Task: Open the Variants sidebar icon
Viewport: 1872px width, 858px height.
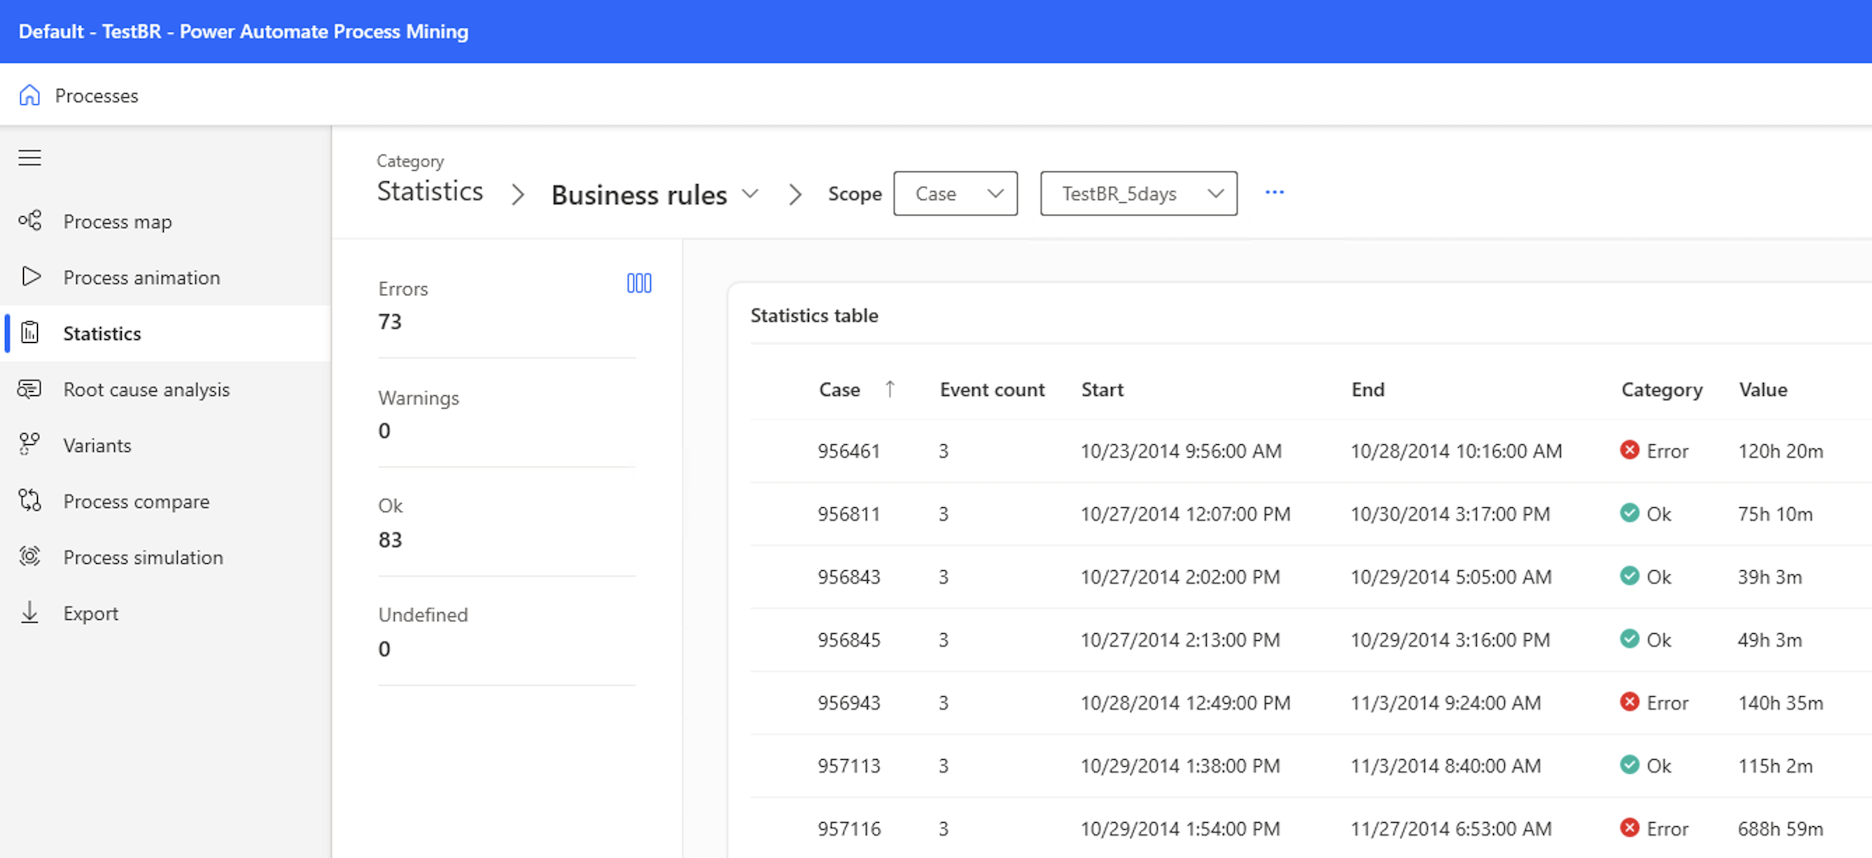Action: (x=30, y=445)
